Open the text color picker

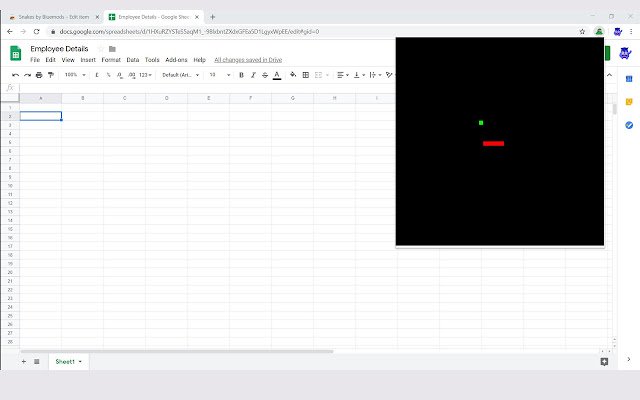pyautogui.click(x=277, y=75)
